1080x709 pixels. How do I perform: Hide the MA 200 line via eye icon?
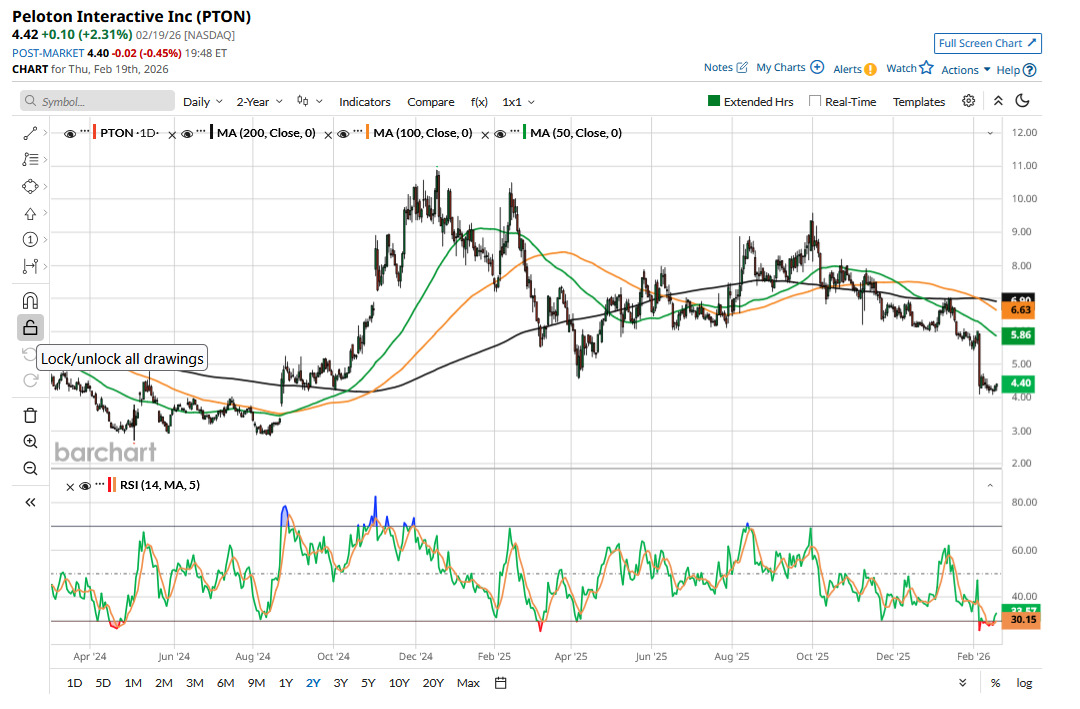(187, 133)
